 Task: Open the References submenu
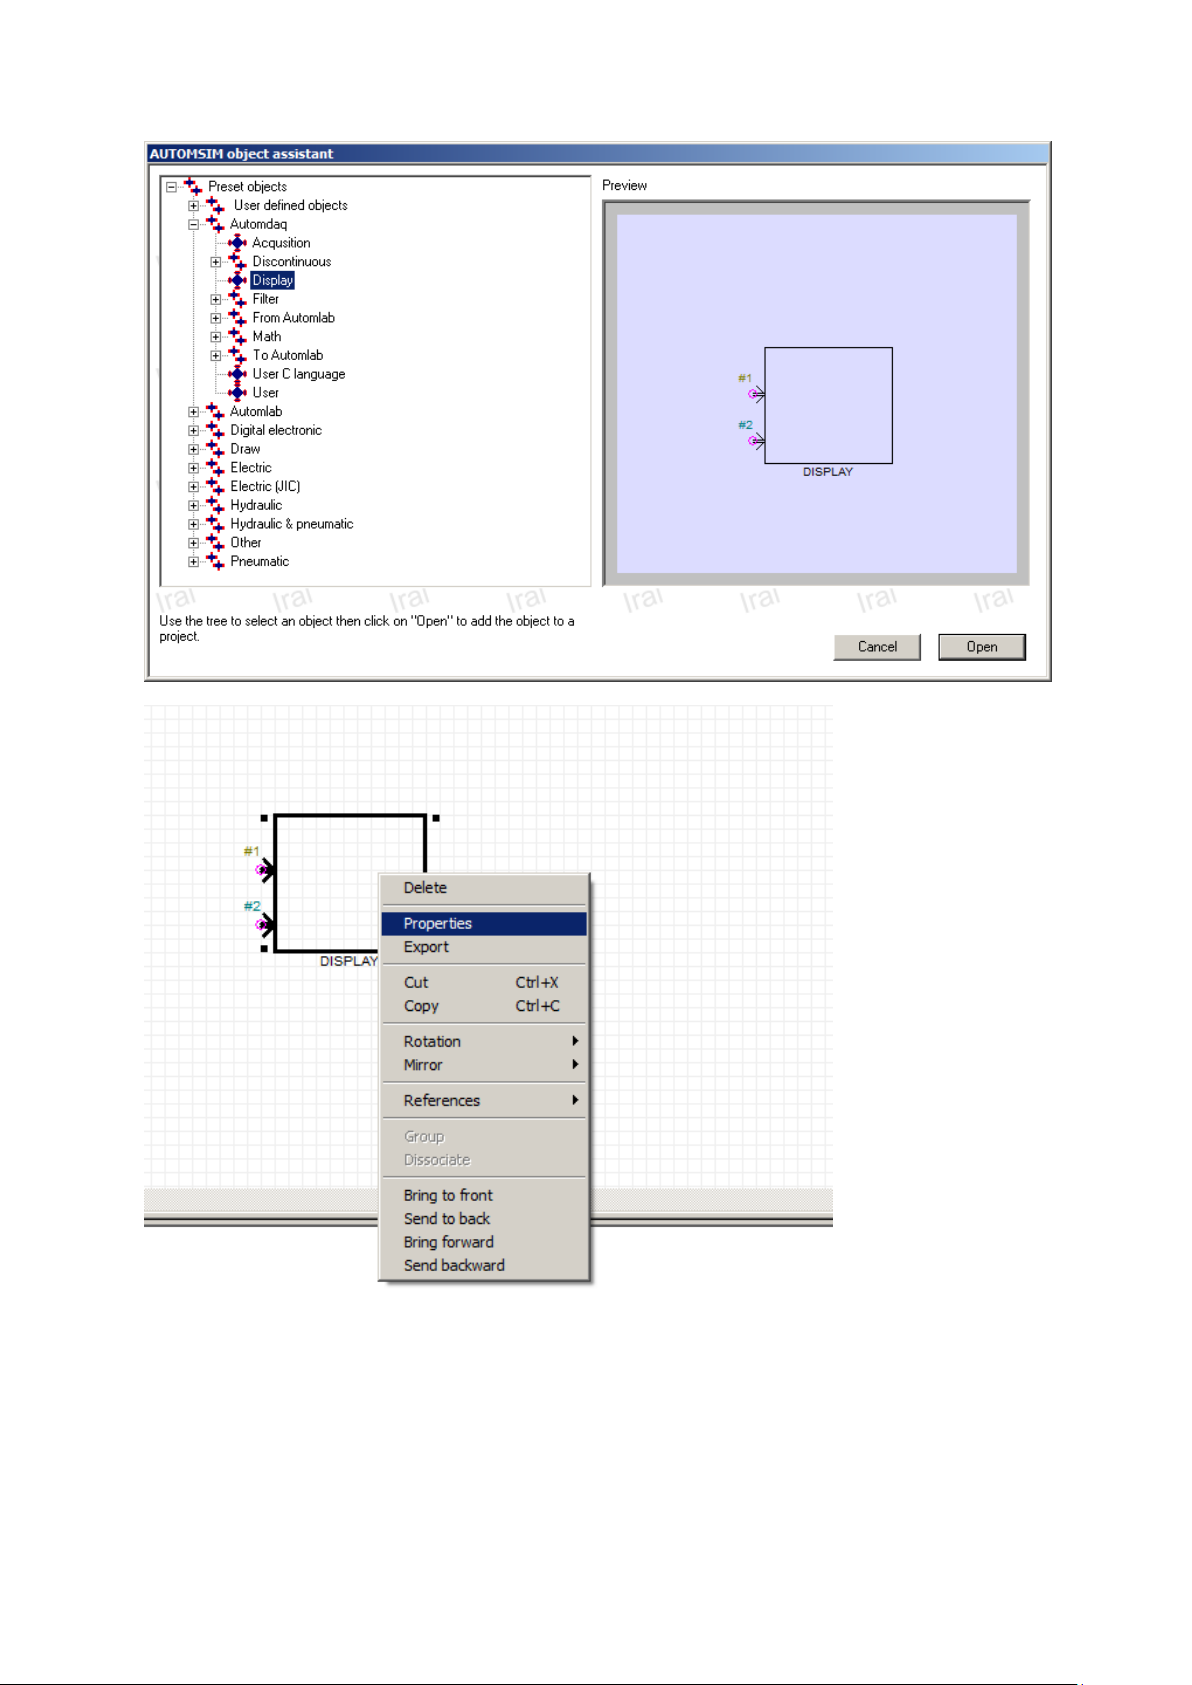(484, 1101)
